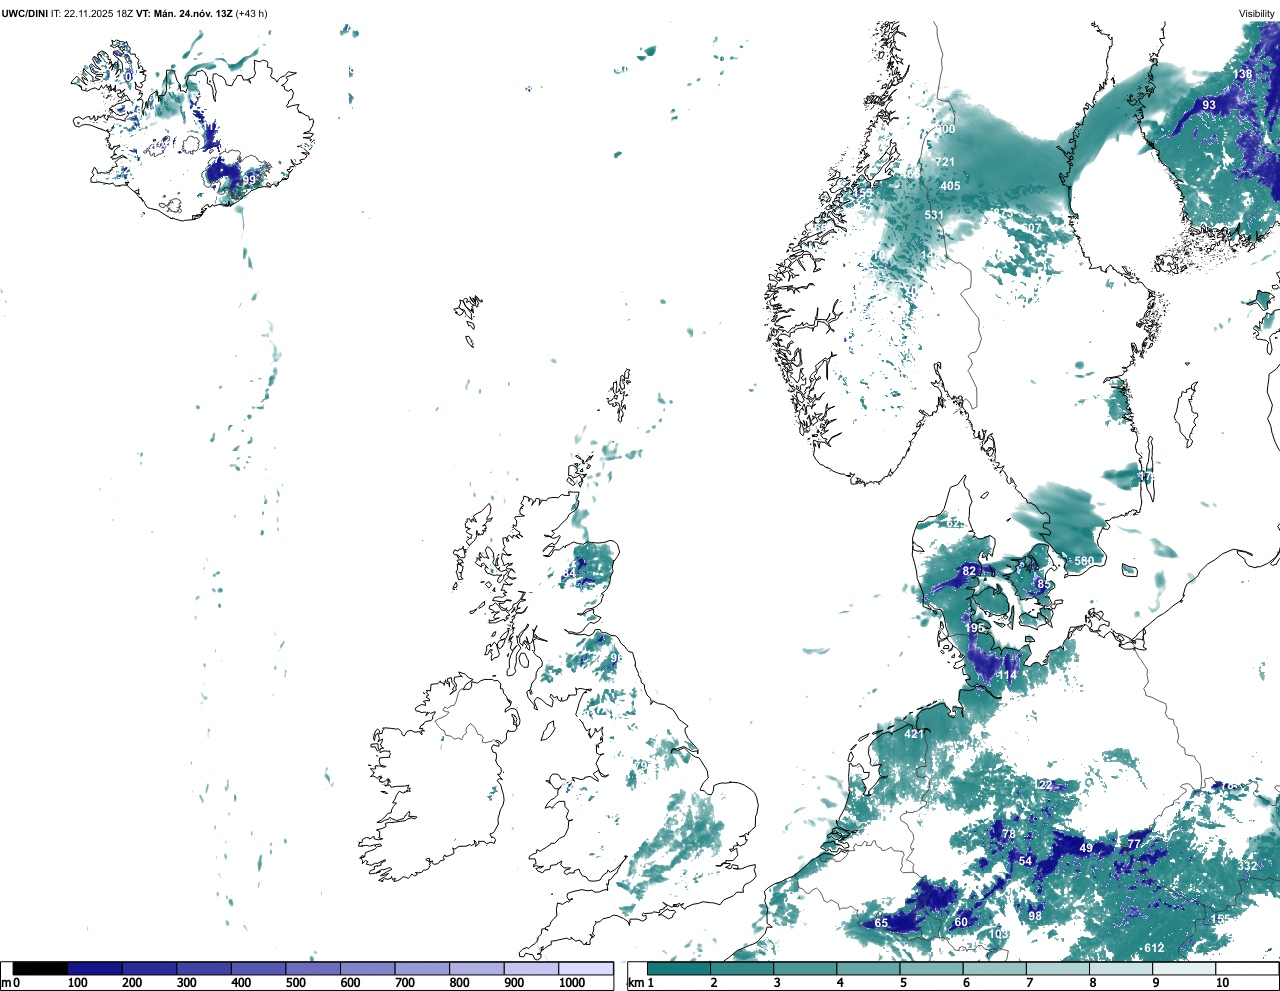Click the 421 value over the Netherlands coast
1280x991 pixels.
pos(914,734)
